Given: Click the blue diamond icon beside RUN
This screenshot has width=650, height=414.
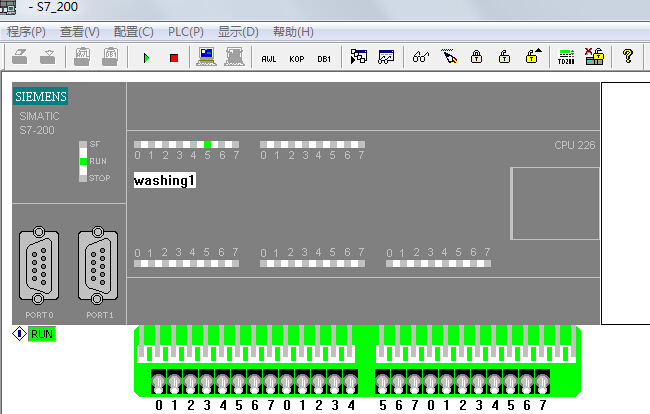Looking at the screenshot, I should tap(19, 334).
